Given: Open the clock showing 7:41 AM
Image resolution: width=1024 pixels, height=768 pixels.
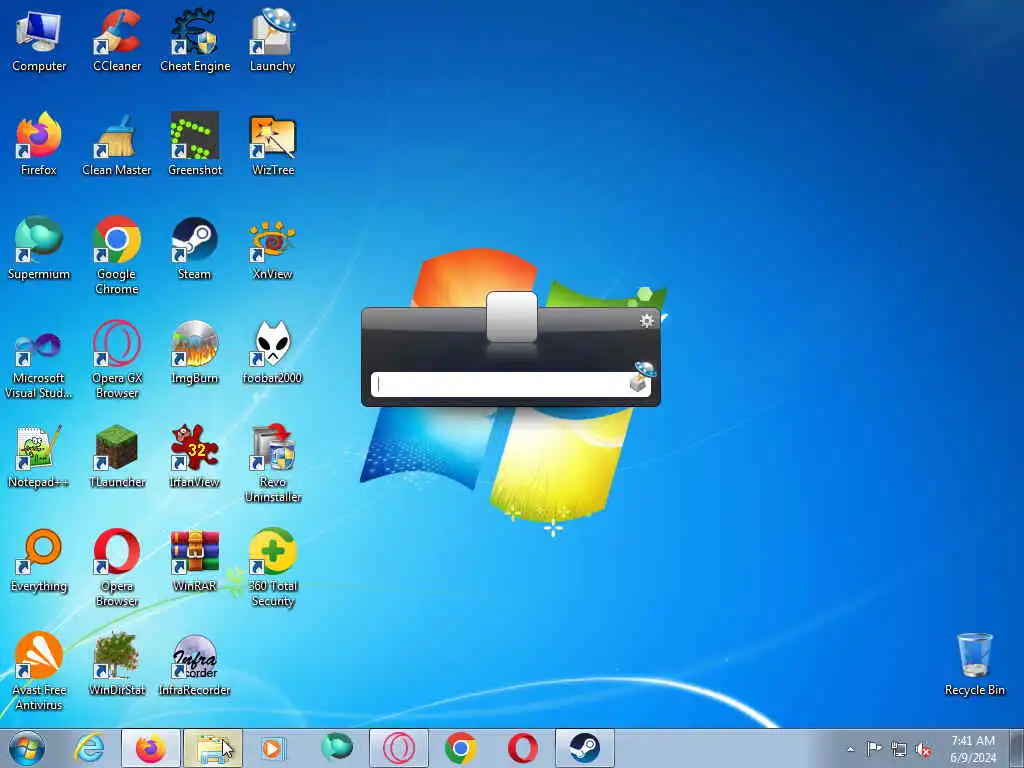Looking at the screenshot, I should (x=973, y=749).
